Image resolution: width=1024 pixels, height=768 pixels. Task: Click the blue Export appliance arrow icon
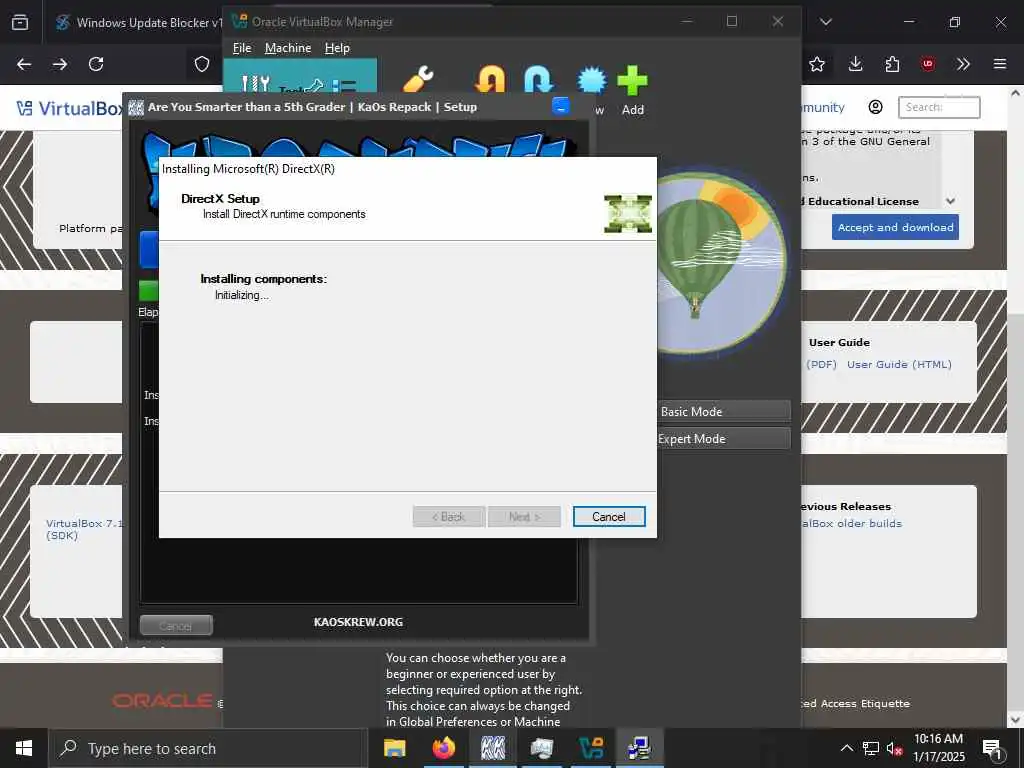coord(538,79)
